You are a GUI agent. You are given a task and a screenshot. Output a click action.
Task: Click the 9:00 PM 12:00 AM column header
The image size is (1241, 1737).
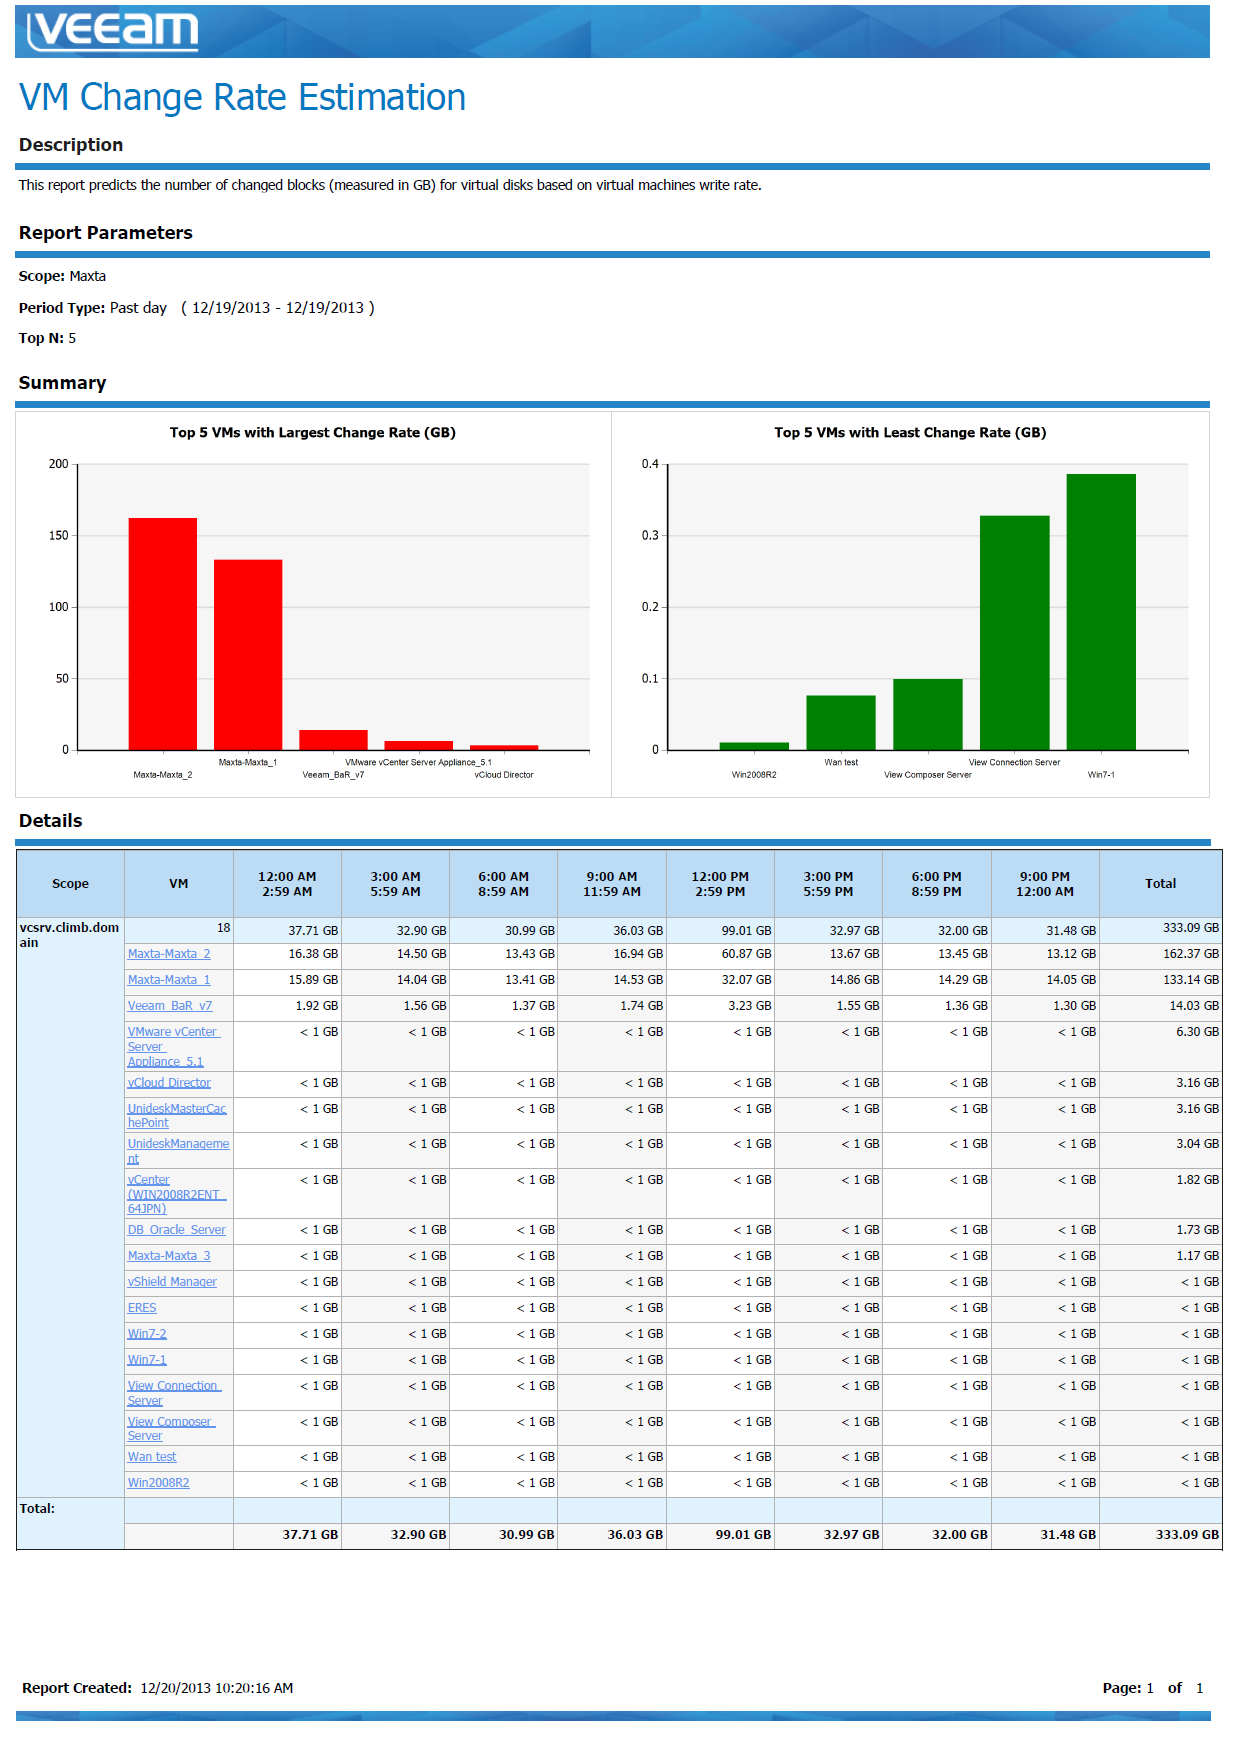1045,884
